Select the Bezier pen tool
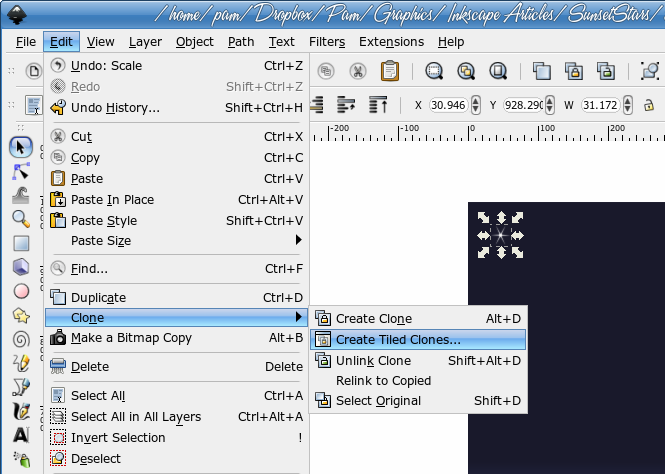 (x=21, y=387)
